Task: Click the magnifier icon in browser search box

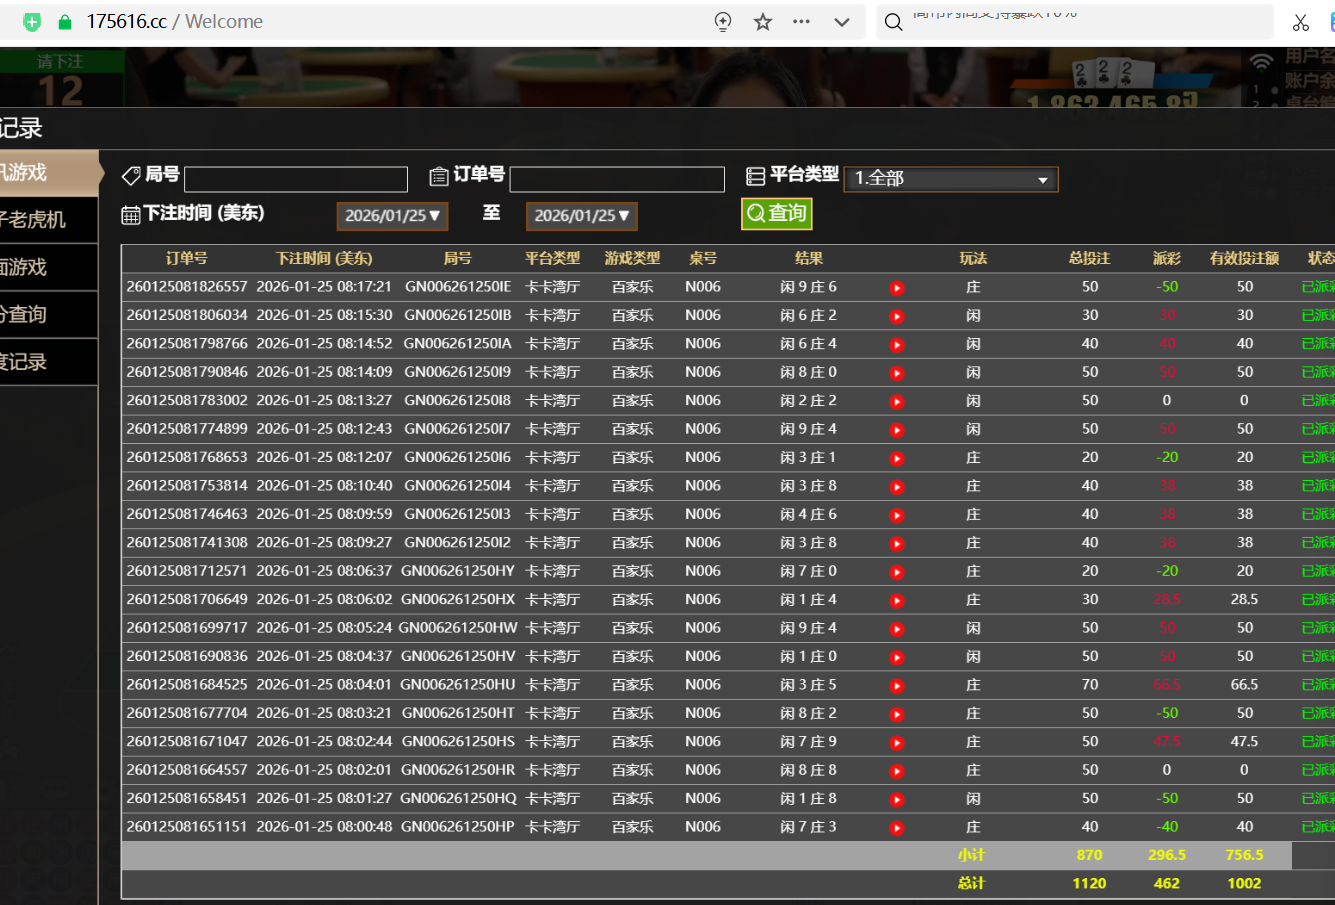Action: tap(893, 22)
